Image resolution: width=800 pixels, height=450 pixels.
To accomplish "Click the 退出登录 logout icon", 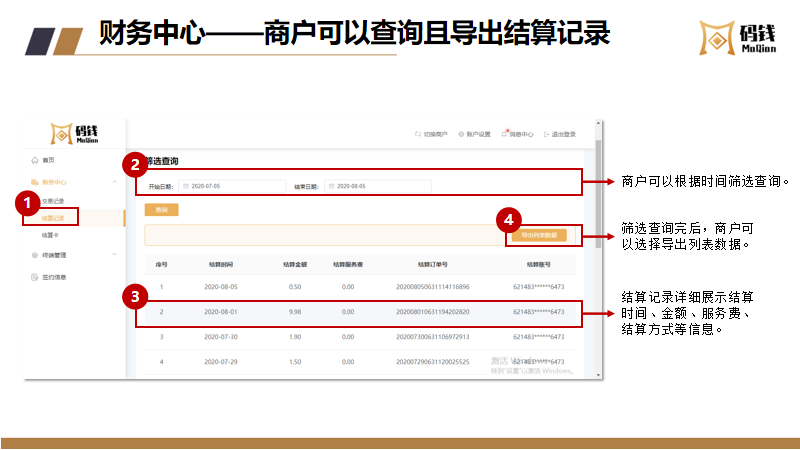I will (x=547, y=133).
